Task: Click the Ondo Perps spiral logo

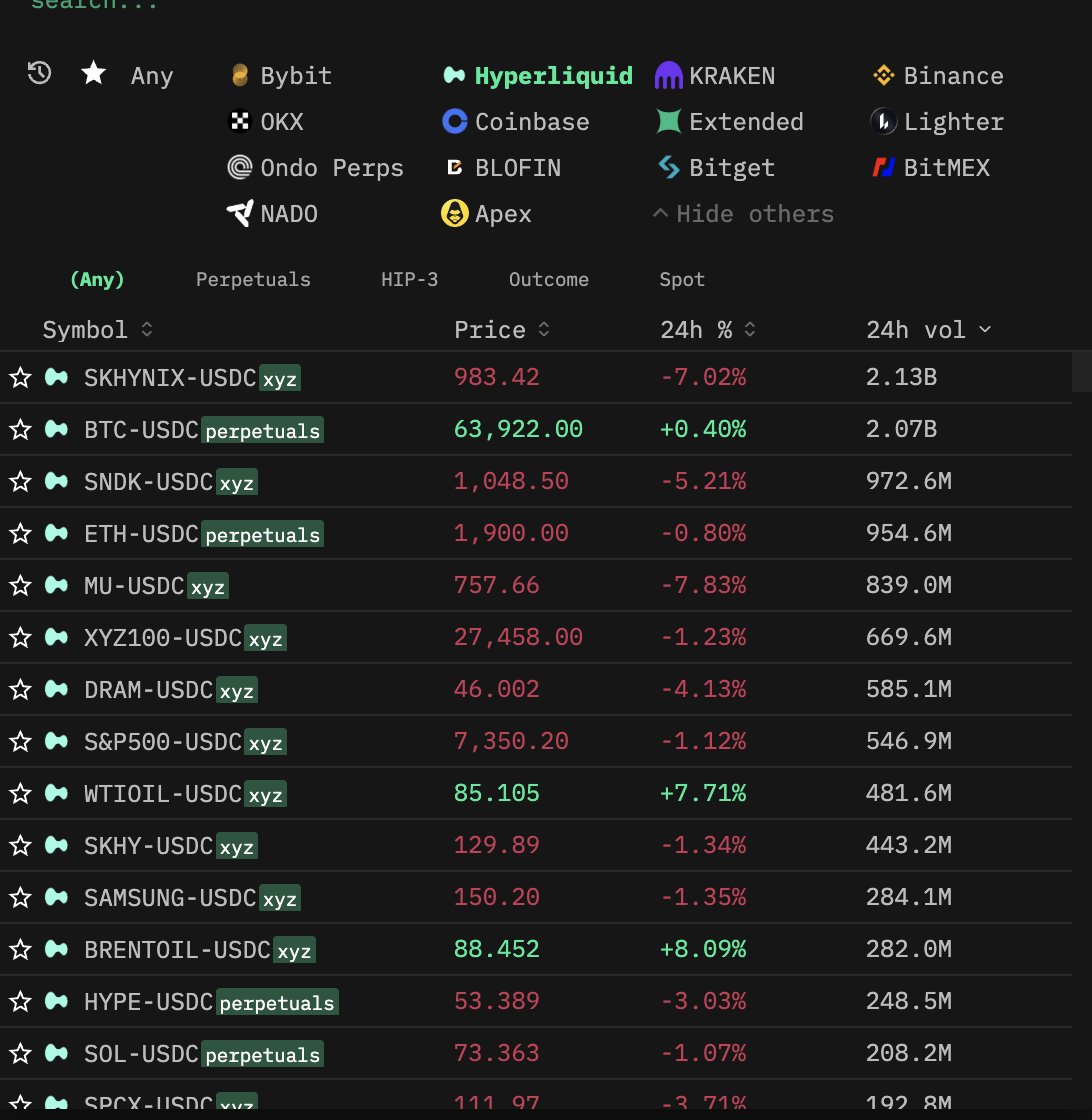Action: (240, 167)
